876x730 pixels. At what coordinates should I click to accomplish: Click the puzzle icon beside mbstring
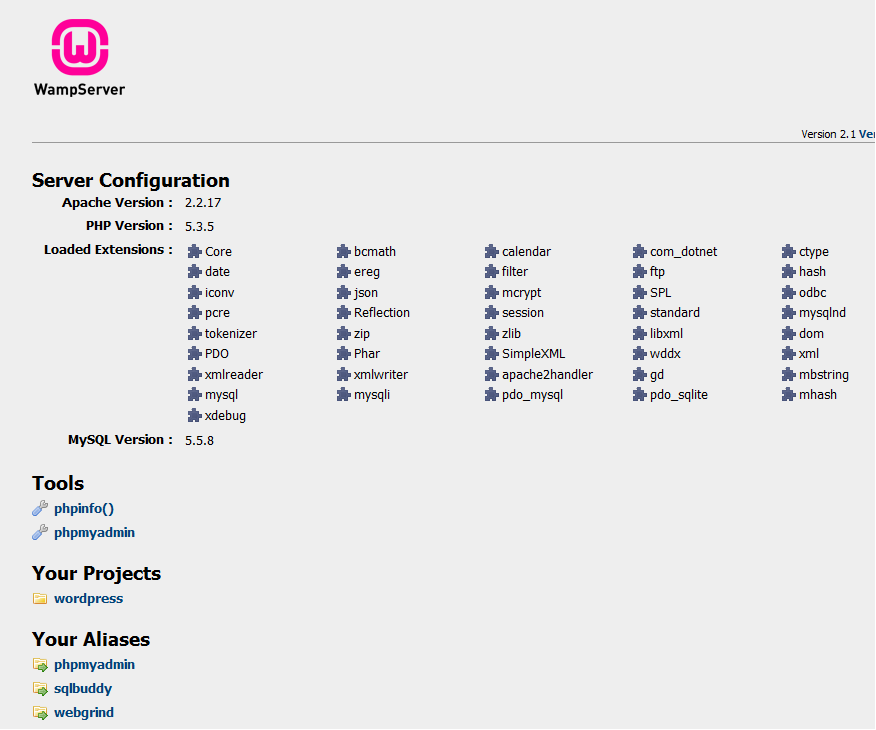(789, 375)
